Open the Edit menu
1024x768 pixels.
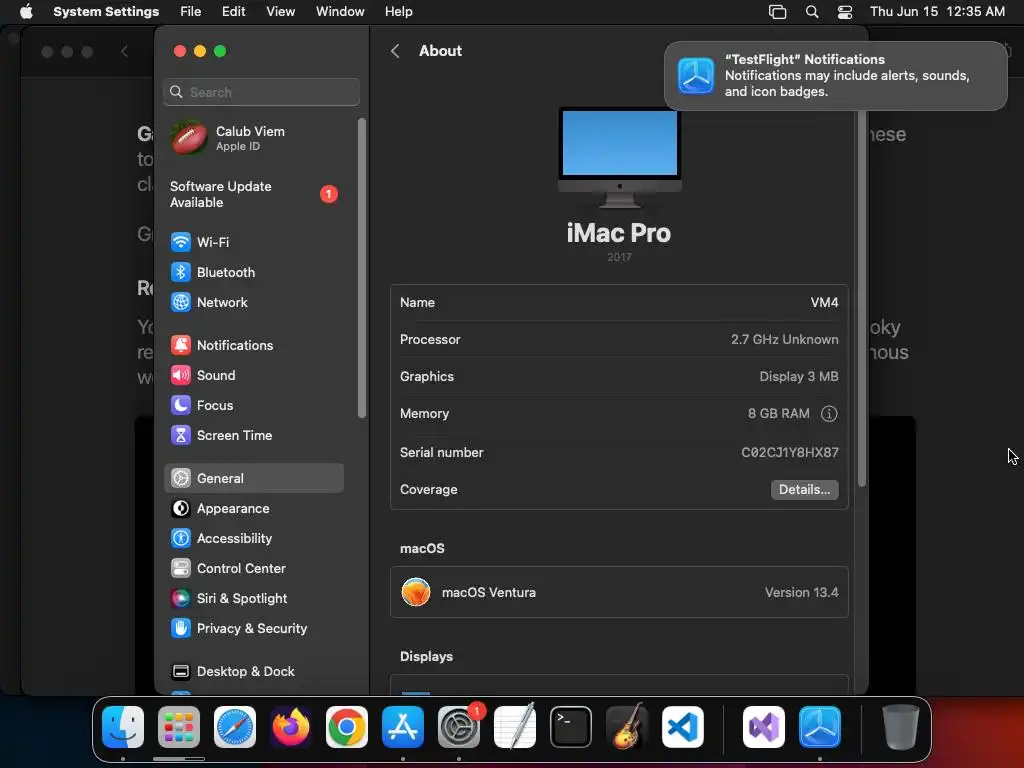234,12
